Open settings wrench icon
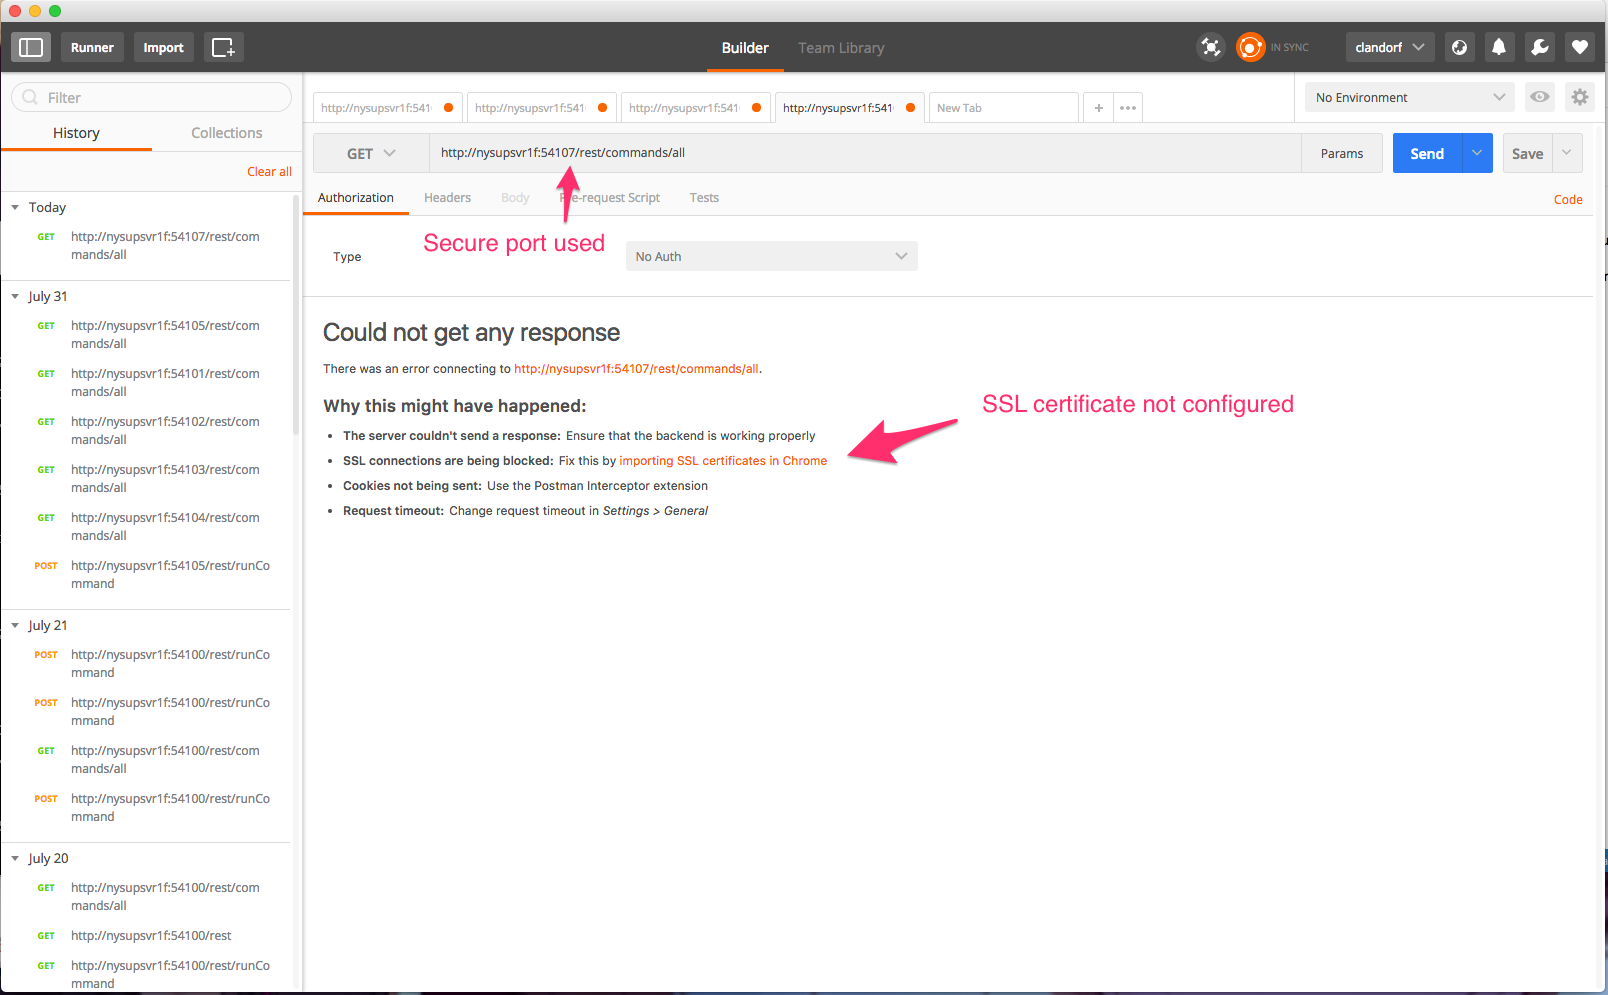 pyautogui.click(x=1539, y=47)
